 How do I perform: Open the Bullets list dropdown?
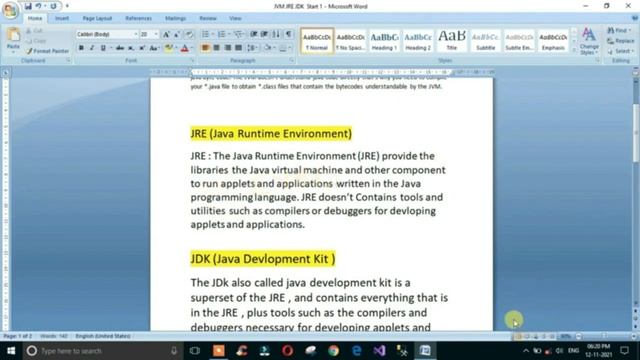click(213, 34)
